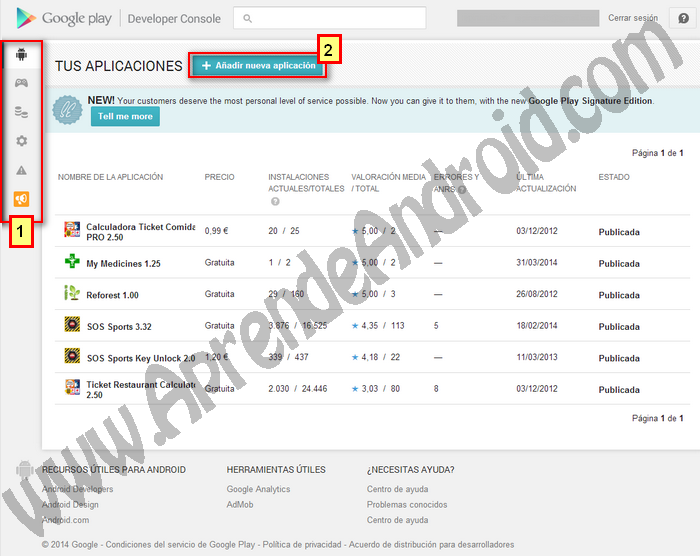Click Cerrar sesión link
Viewport: 700px width, 556px height.
coord(633,18)
